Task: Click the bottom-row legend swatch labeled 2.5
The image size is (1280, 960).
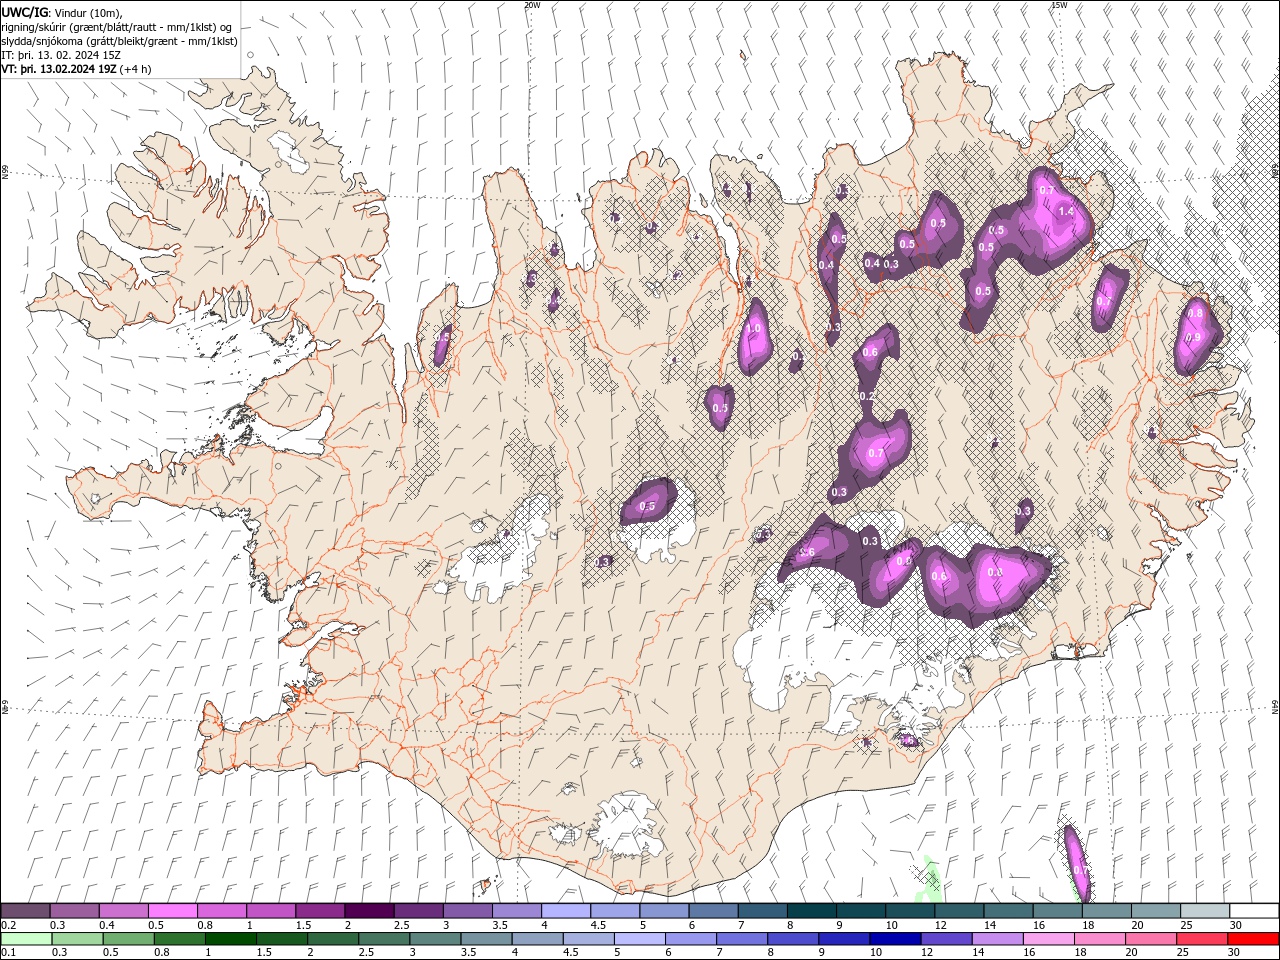Action: (385, 939)
